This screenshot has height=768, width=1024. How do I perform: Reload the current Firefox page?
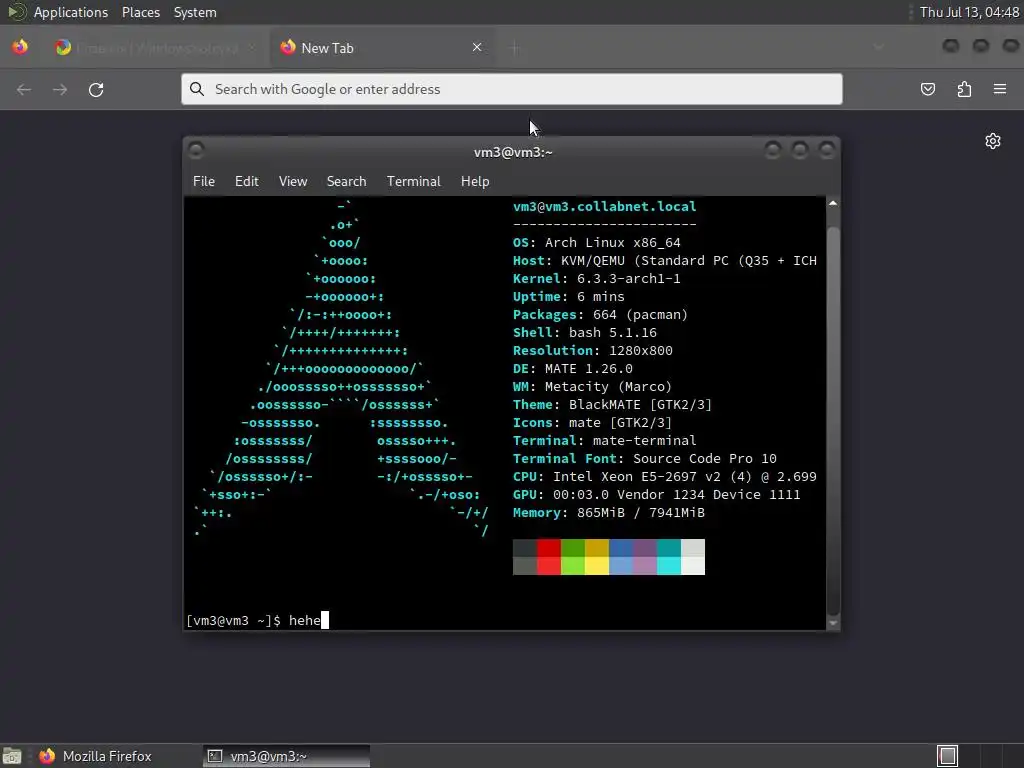pos(96,89)
